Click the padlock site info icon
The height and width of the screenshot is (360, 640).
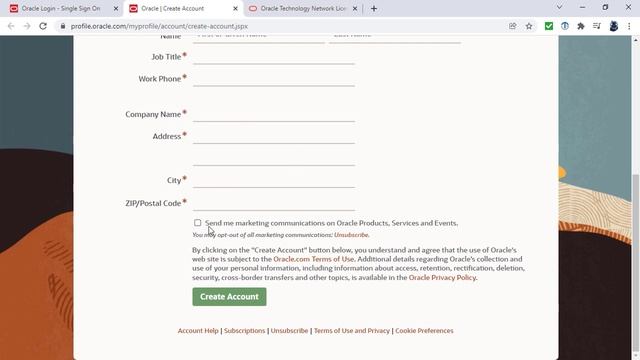(x=62, y=26)
